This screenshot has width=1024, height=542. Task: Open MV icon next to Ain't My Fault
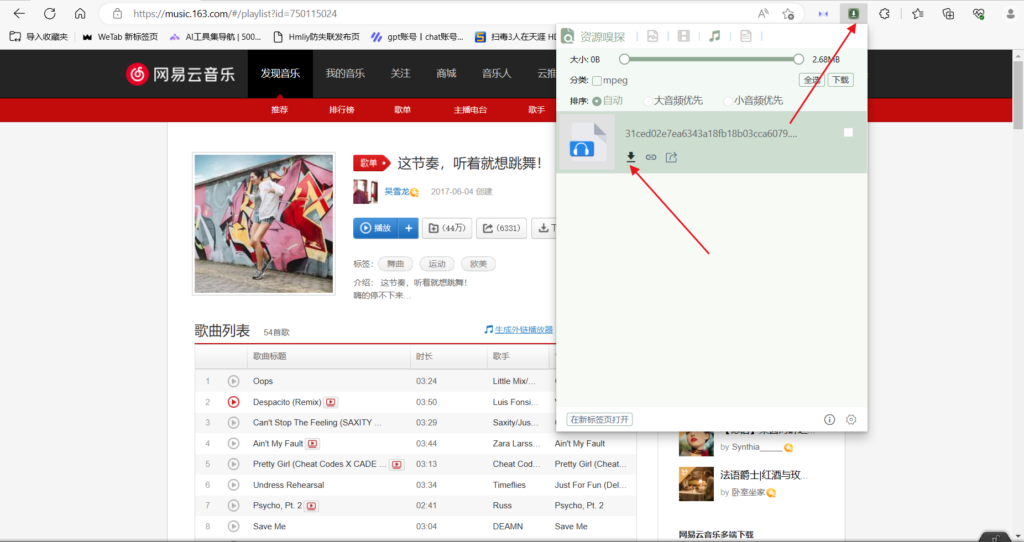[x=313, y=443]
